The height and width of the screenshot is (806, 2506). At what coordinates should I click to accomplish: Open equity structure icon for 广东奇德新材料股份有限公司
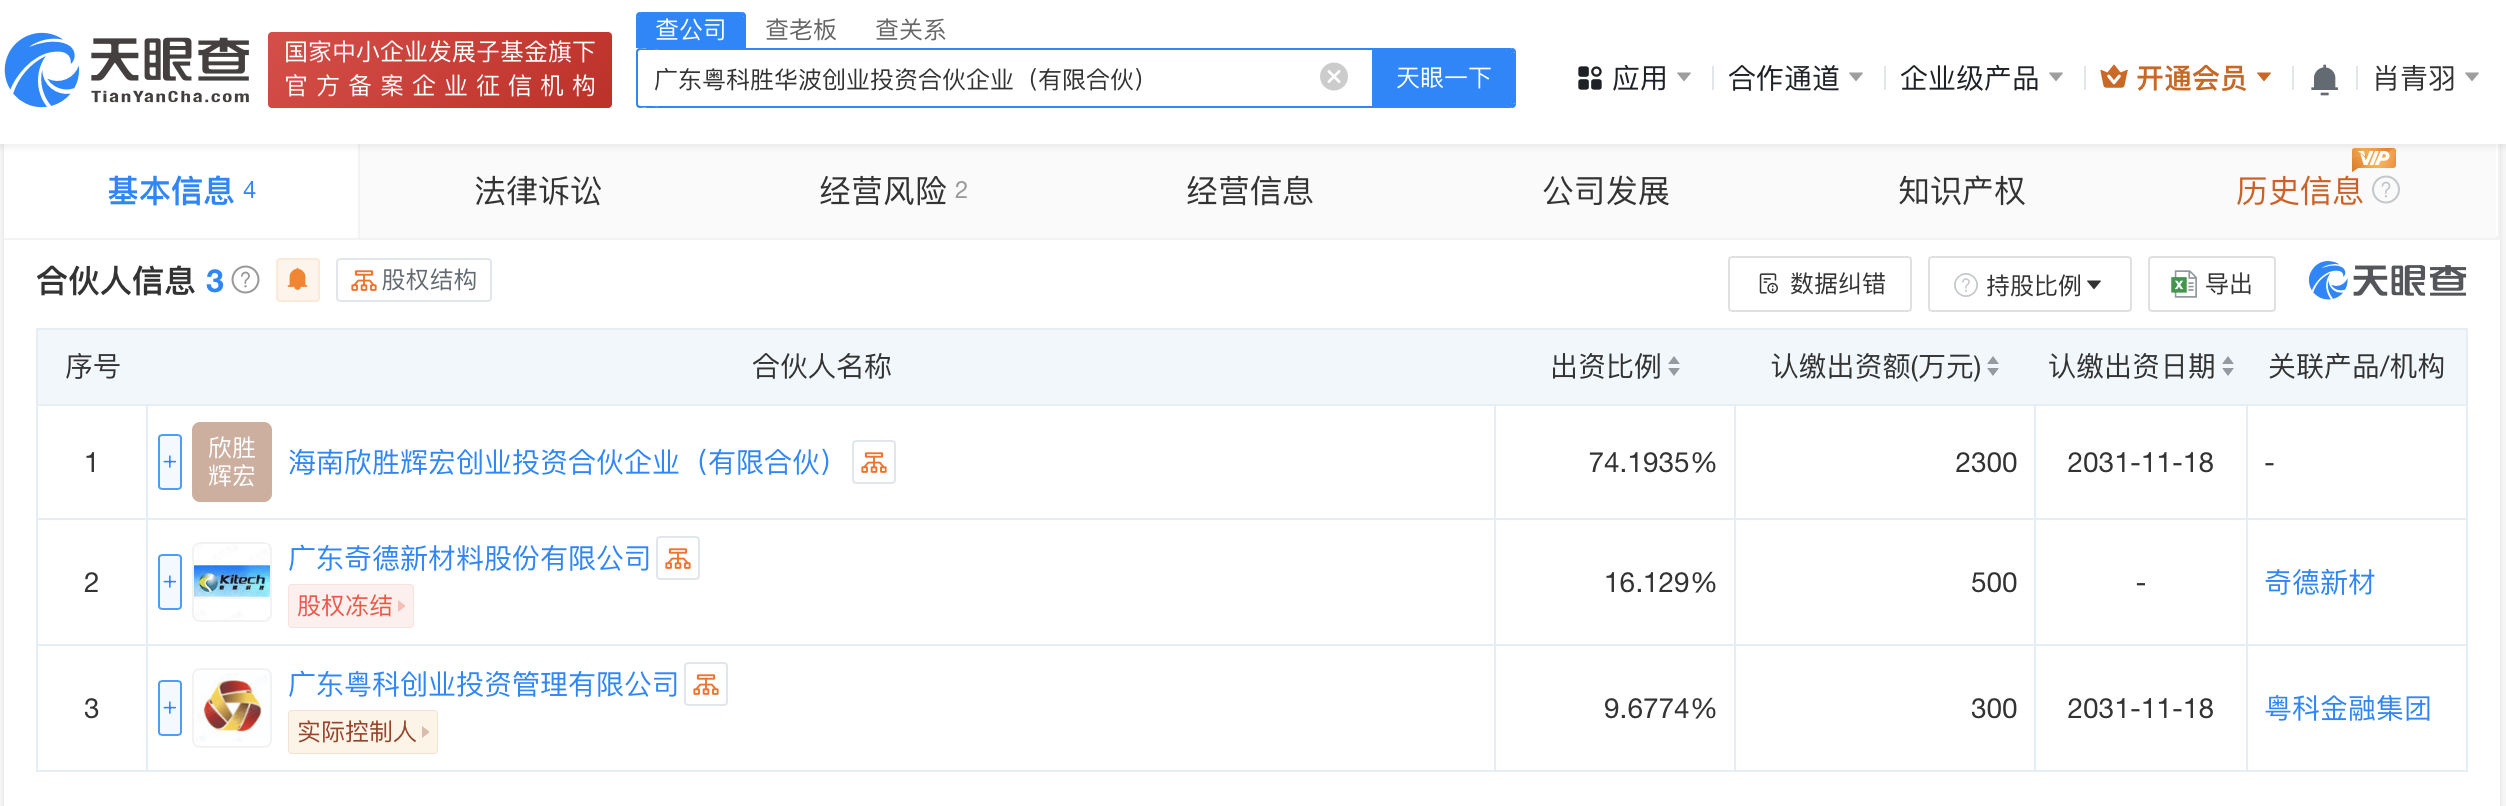click(x=677, y=558)
